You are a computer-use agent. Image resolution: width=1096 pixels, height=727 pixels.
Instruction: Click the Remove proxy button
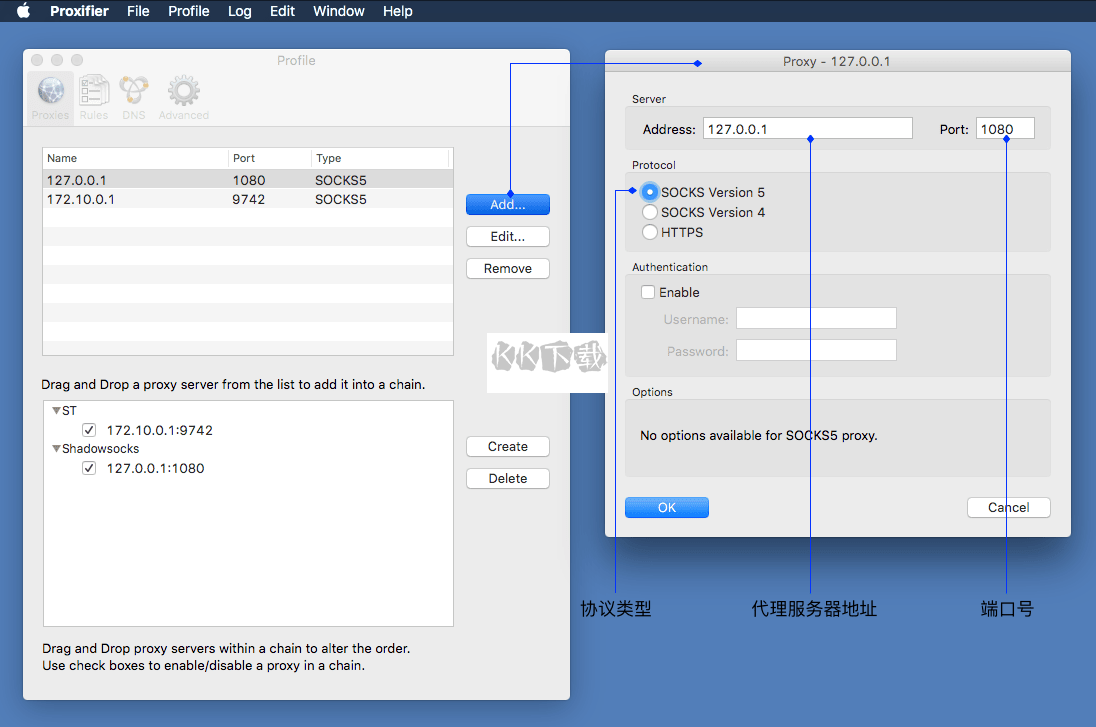[x=507, y=268]
